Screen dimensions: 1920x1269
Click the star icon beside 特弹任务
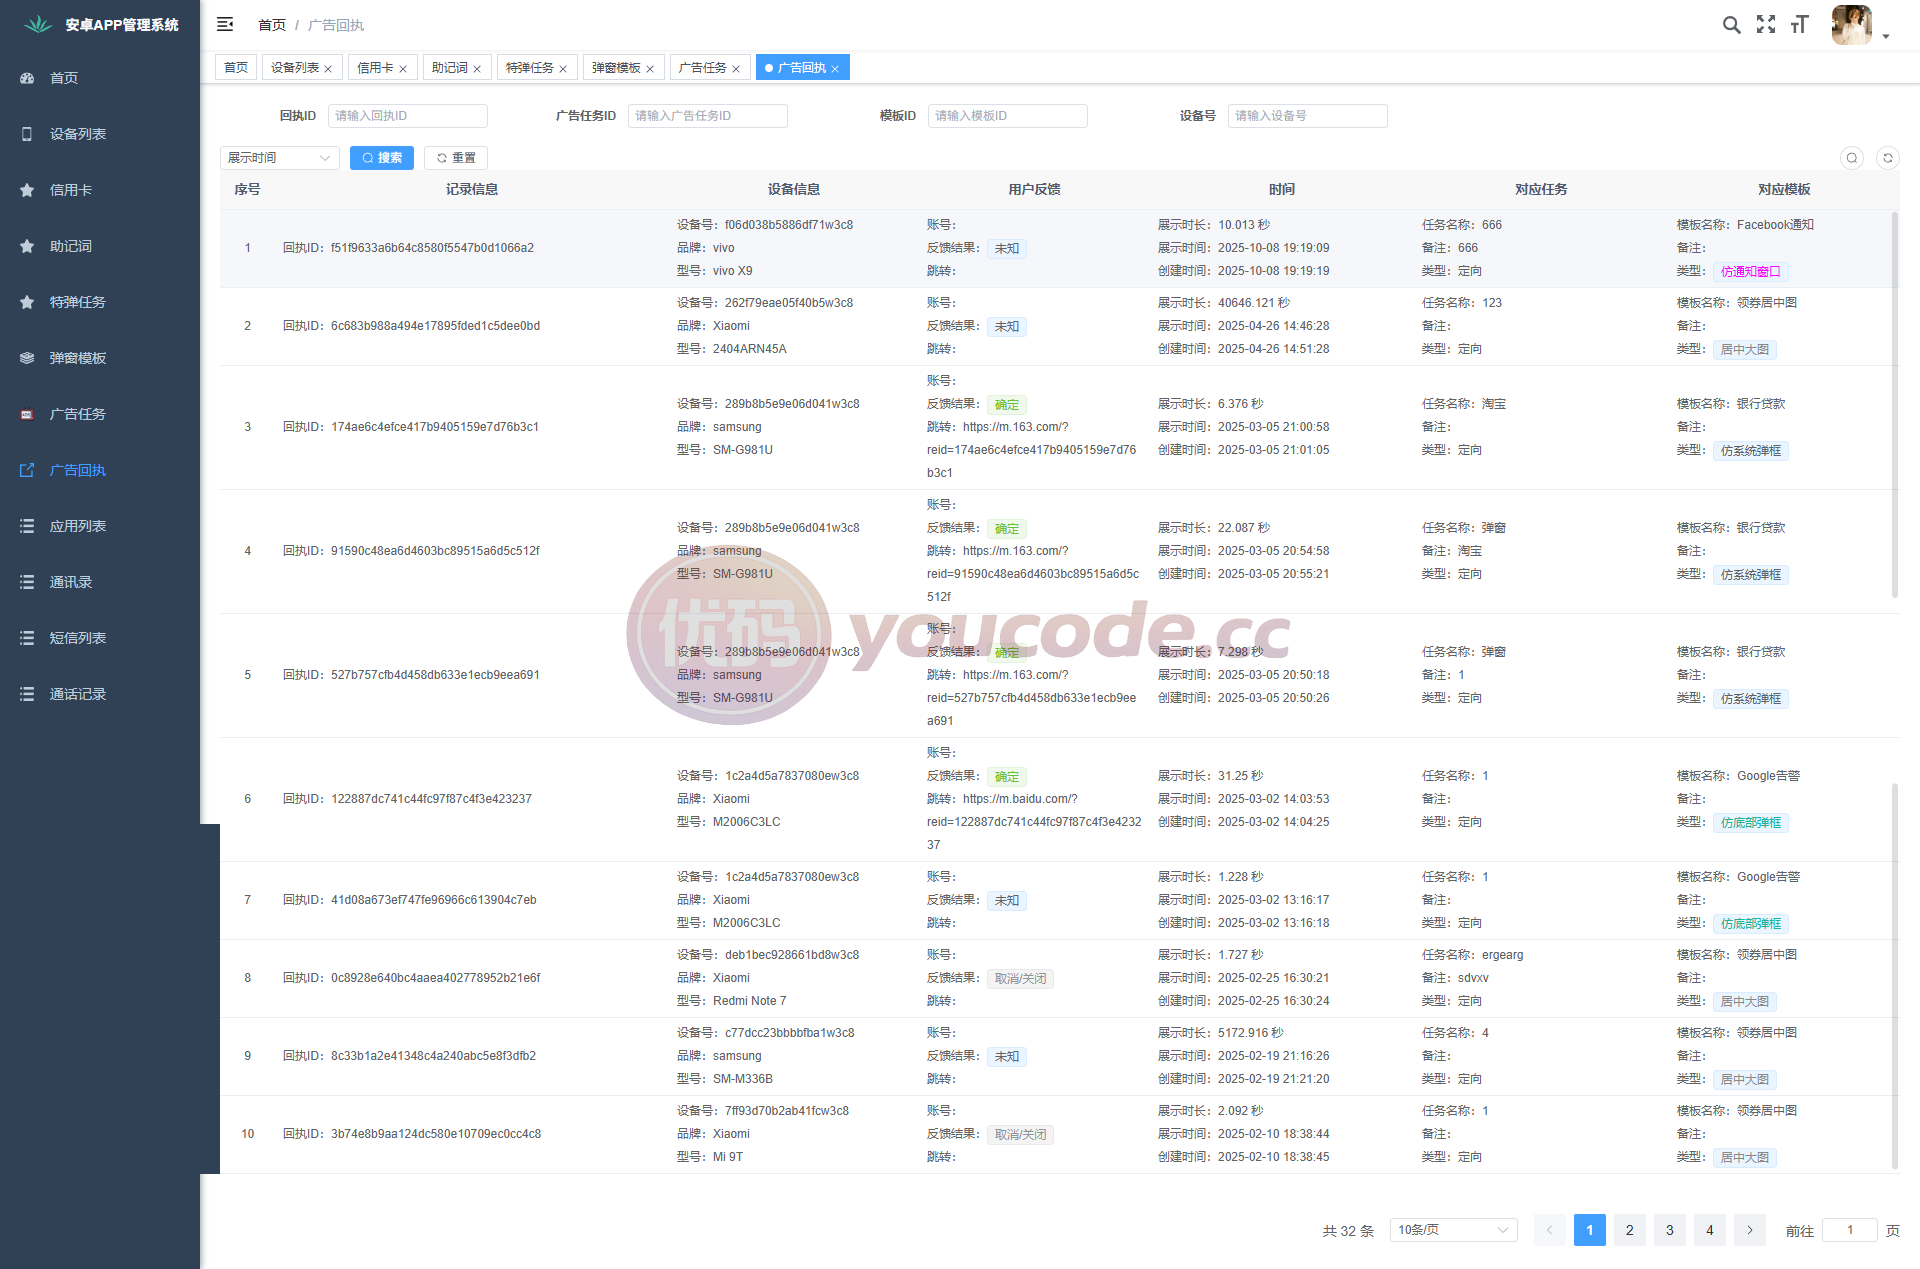tap(27, 302)
